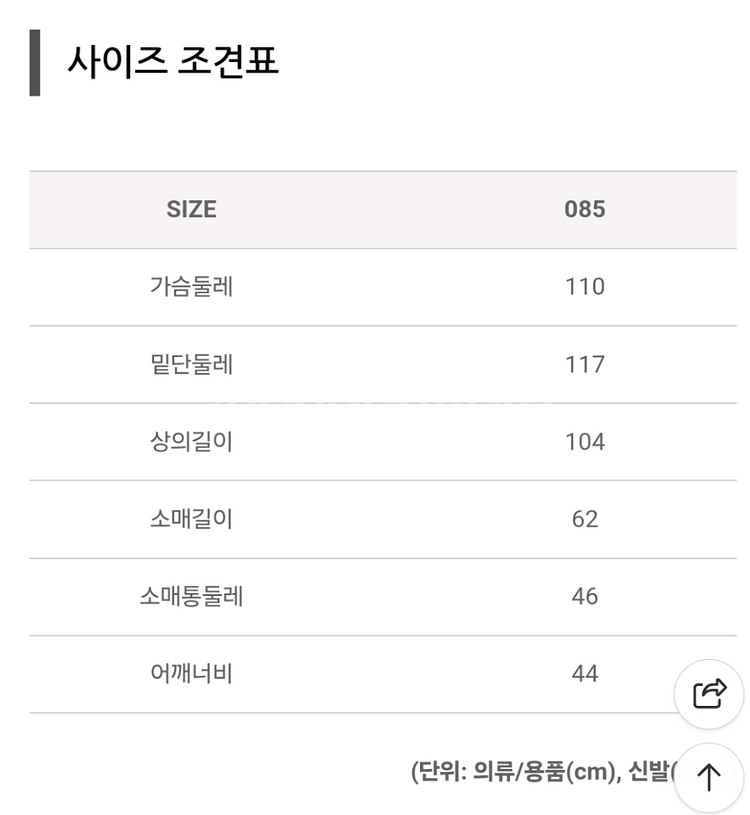
Task: Click the size chart table header row
Action: (x=375, y=210)
